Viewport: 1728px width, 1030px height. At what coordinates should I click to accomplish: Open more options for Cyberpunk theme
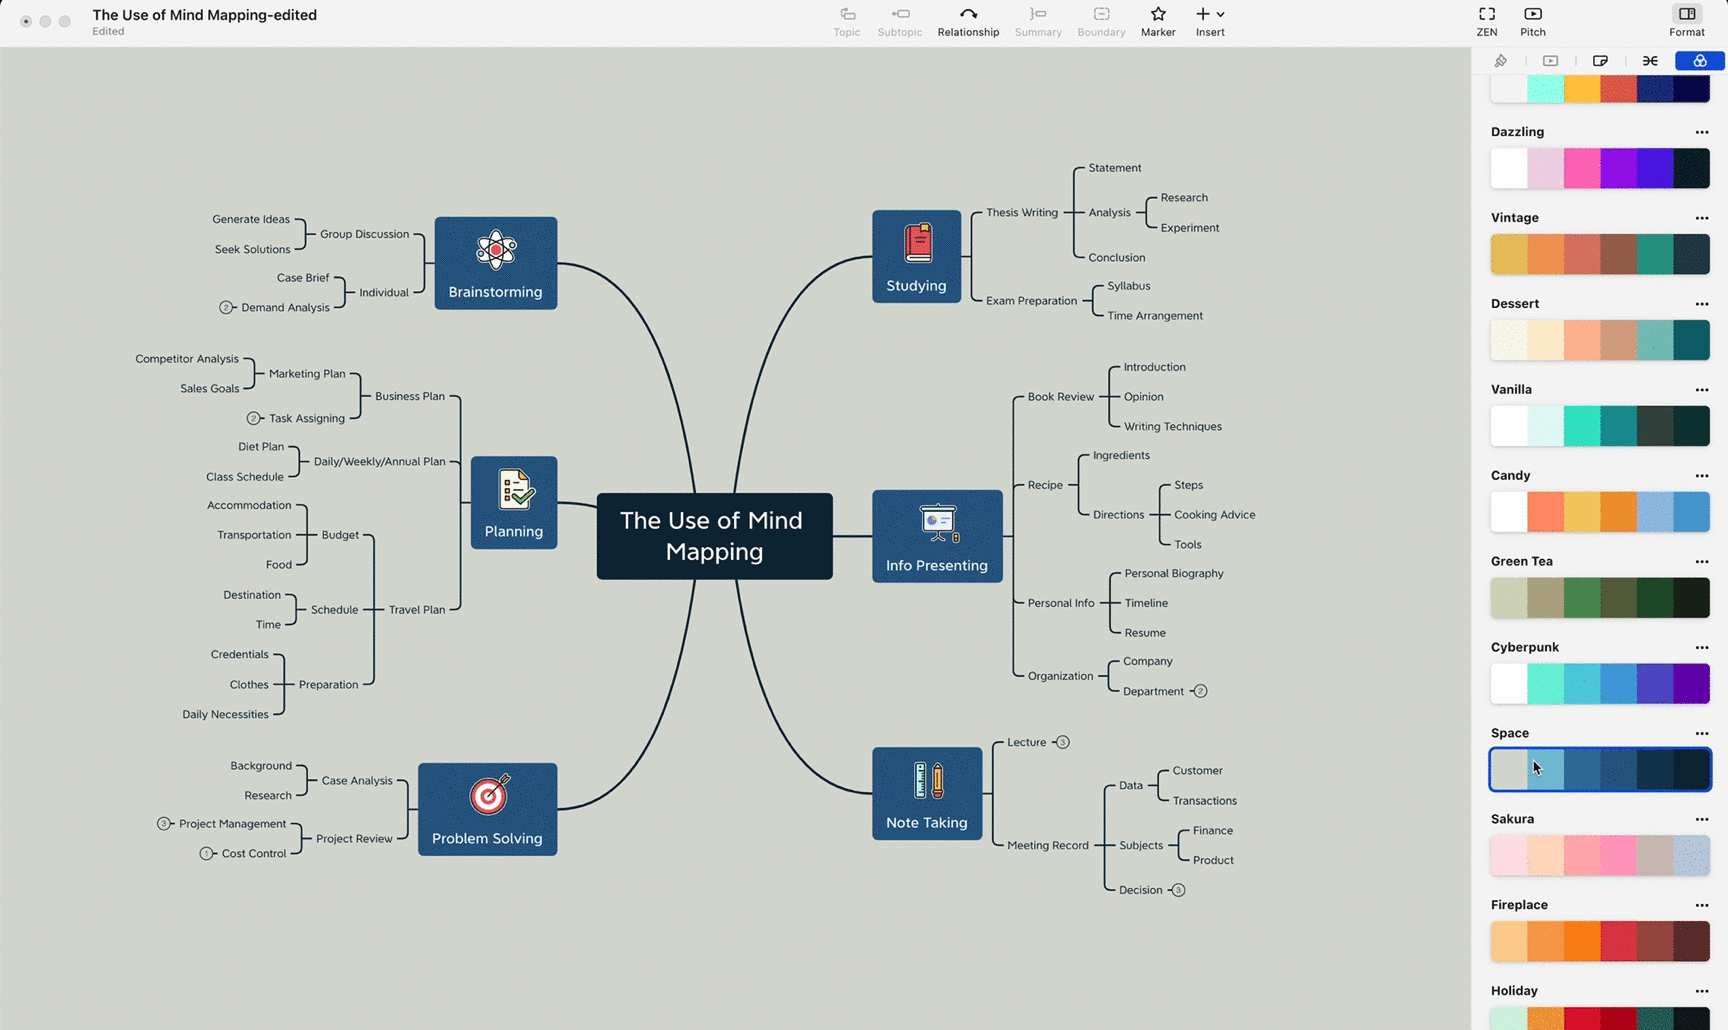click(1701, 648)
